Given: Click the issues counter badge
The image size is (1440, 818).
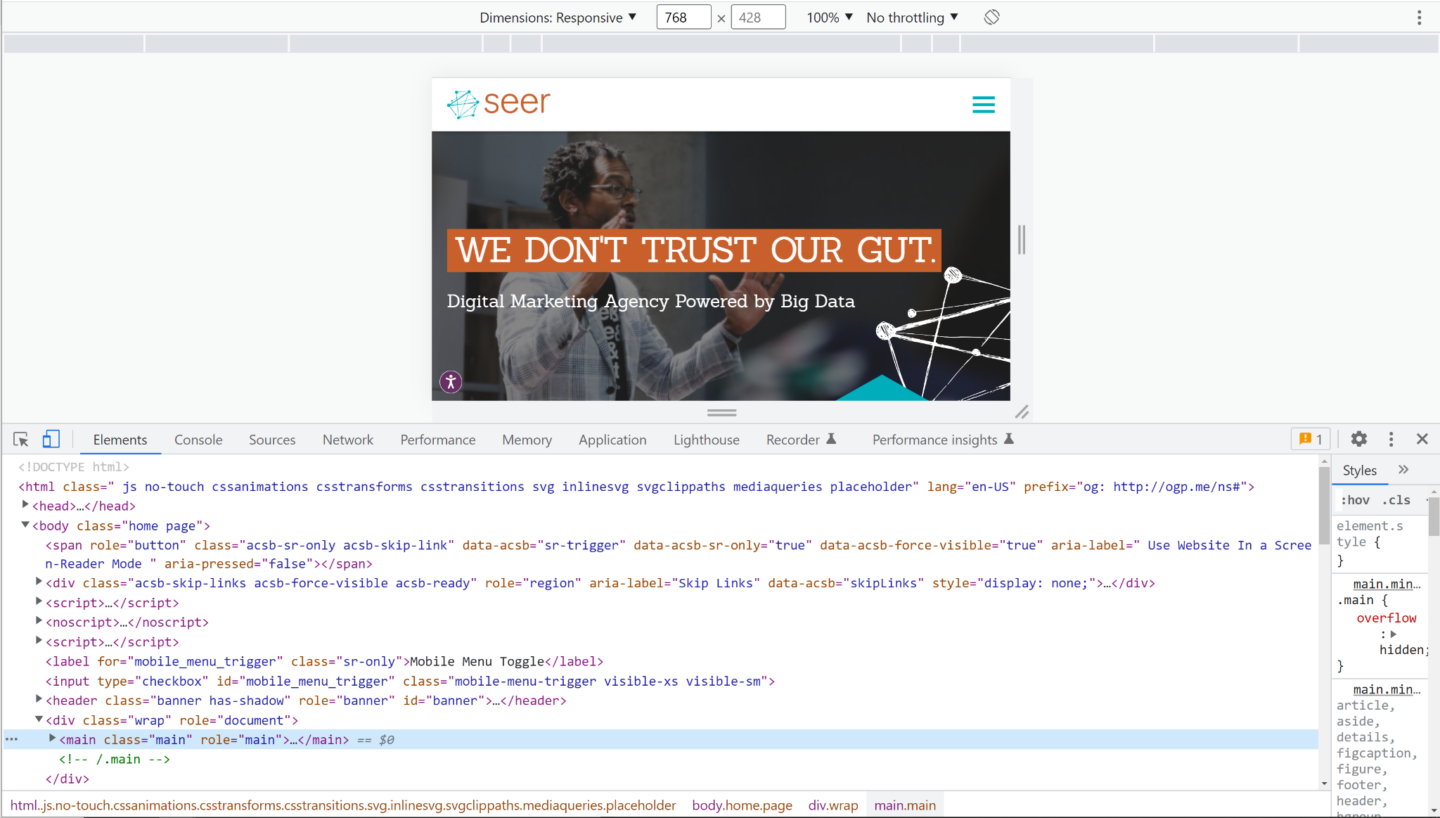Looking at the screenshot, I should [x=1310, y=439].
